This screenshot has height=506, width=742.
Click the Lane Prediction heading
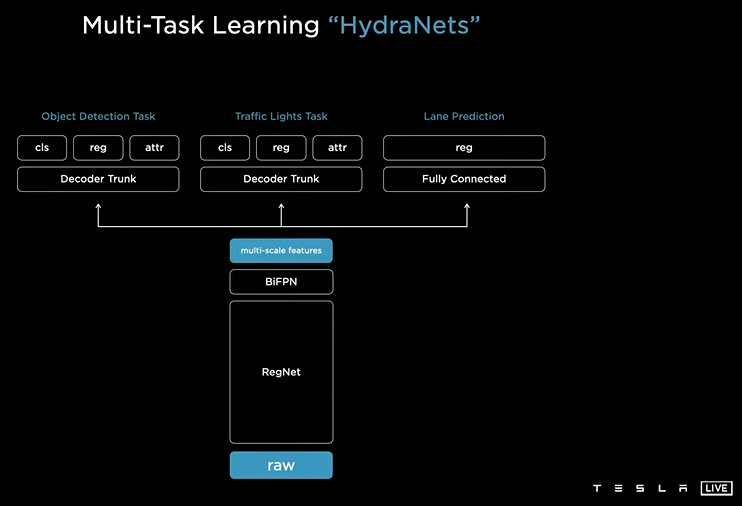[x=464, y=116]
